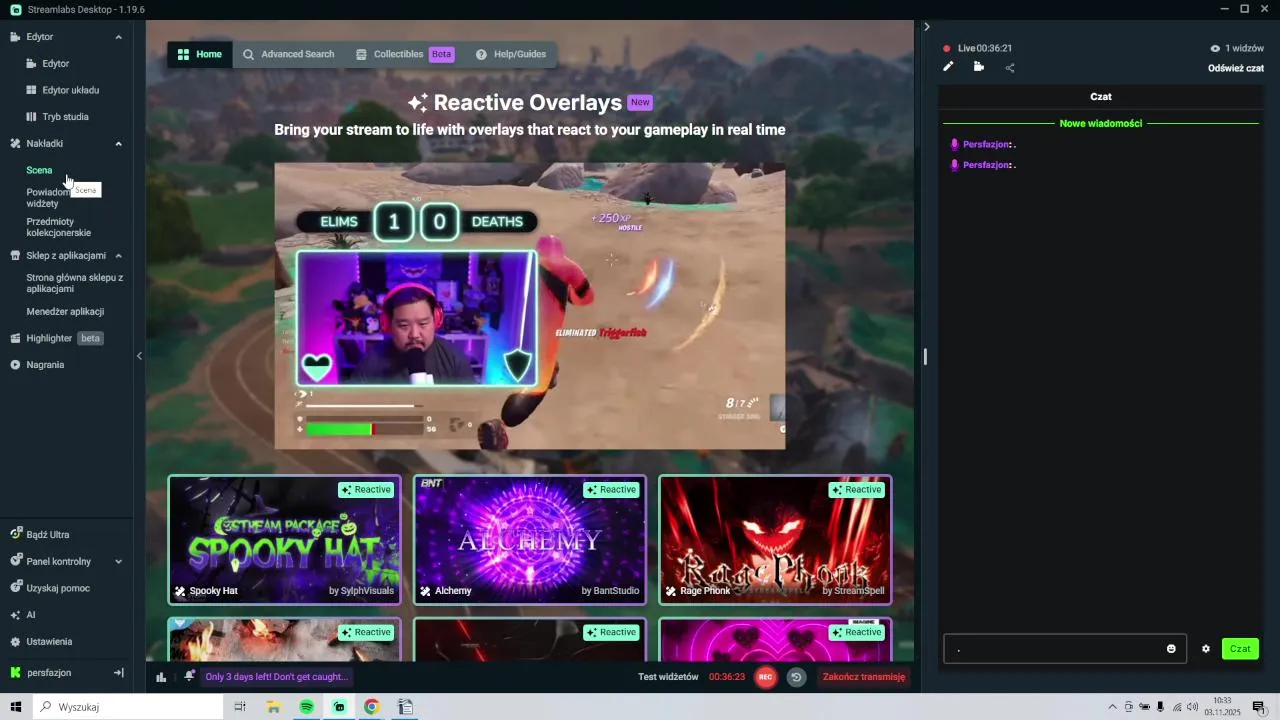The width and height of the screenshot is (1280, 720).
Task: Open Strona główna sklepu z aplikacjami
Action: (x=75, y=283)
